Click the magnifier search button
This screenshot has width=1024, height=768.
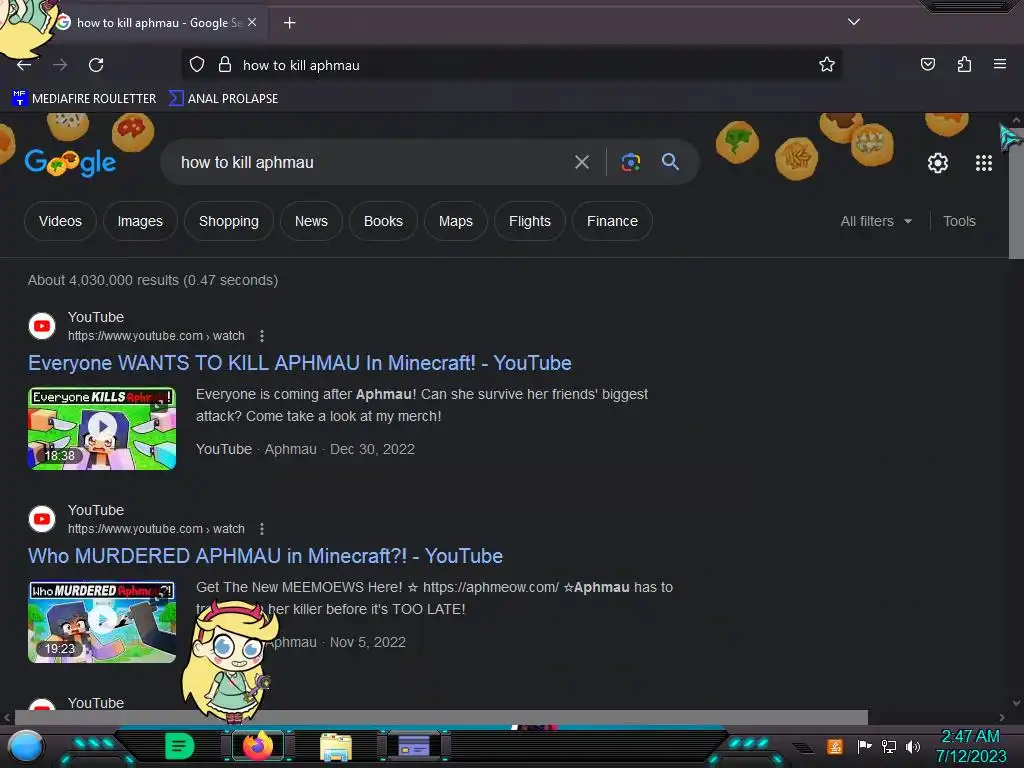[670, 162]
